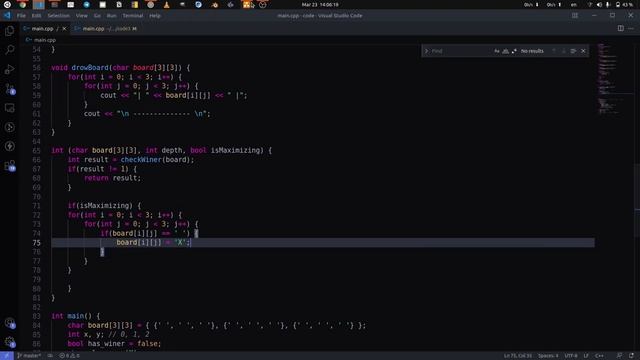Open Source Control view with badge
The image size is (640, 360).
(x=9, y=89)
